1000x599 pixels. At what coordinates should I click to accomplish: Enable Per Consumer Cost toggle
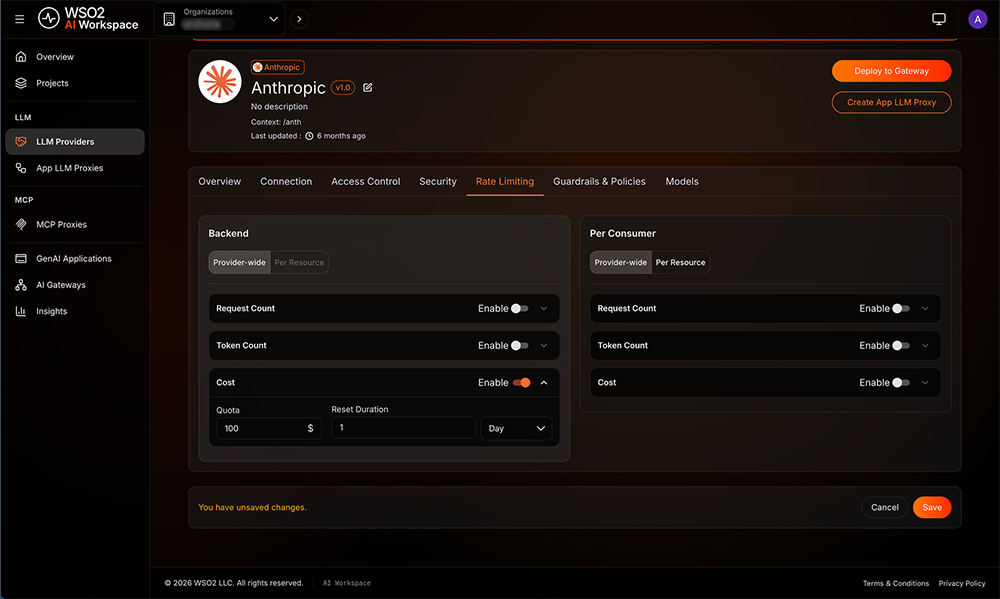coord(901,383)
